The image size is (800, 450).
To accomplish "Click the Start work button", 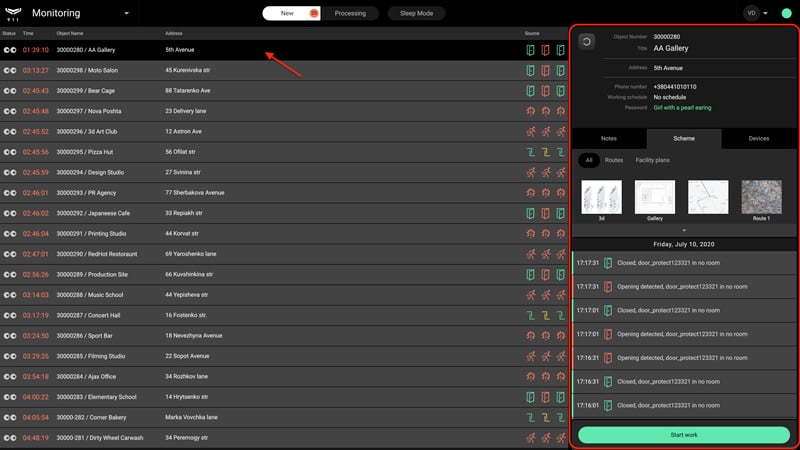I will (x=684, y=435).
